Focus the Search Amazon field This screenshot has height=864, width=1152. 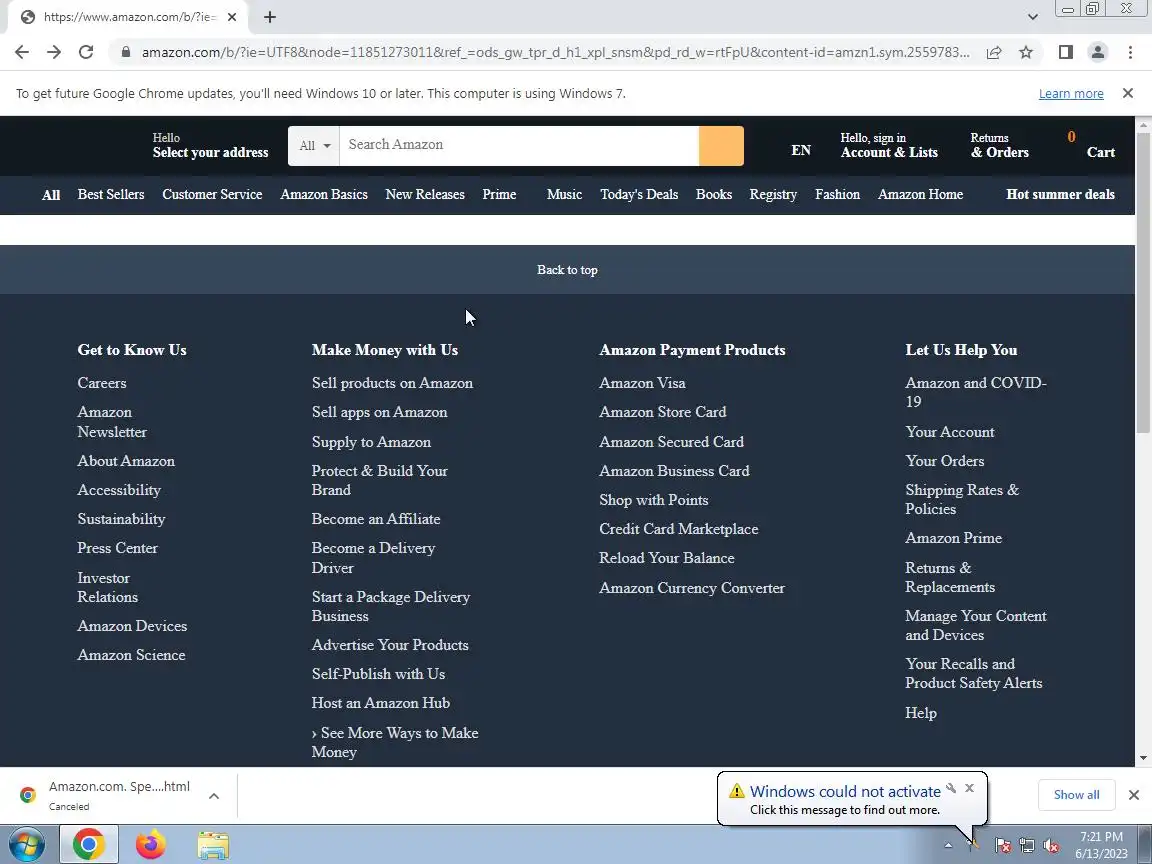tap(519, 145)
